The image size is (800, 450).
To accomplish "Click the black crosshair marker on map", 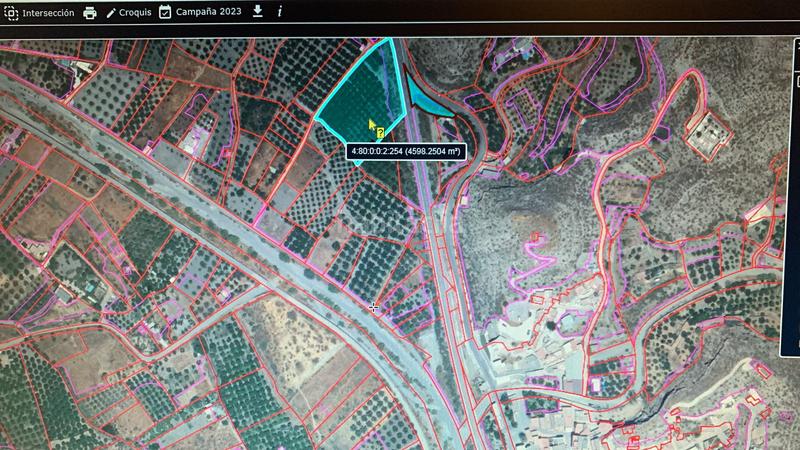I will click(374, 307).
